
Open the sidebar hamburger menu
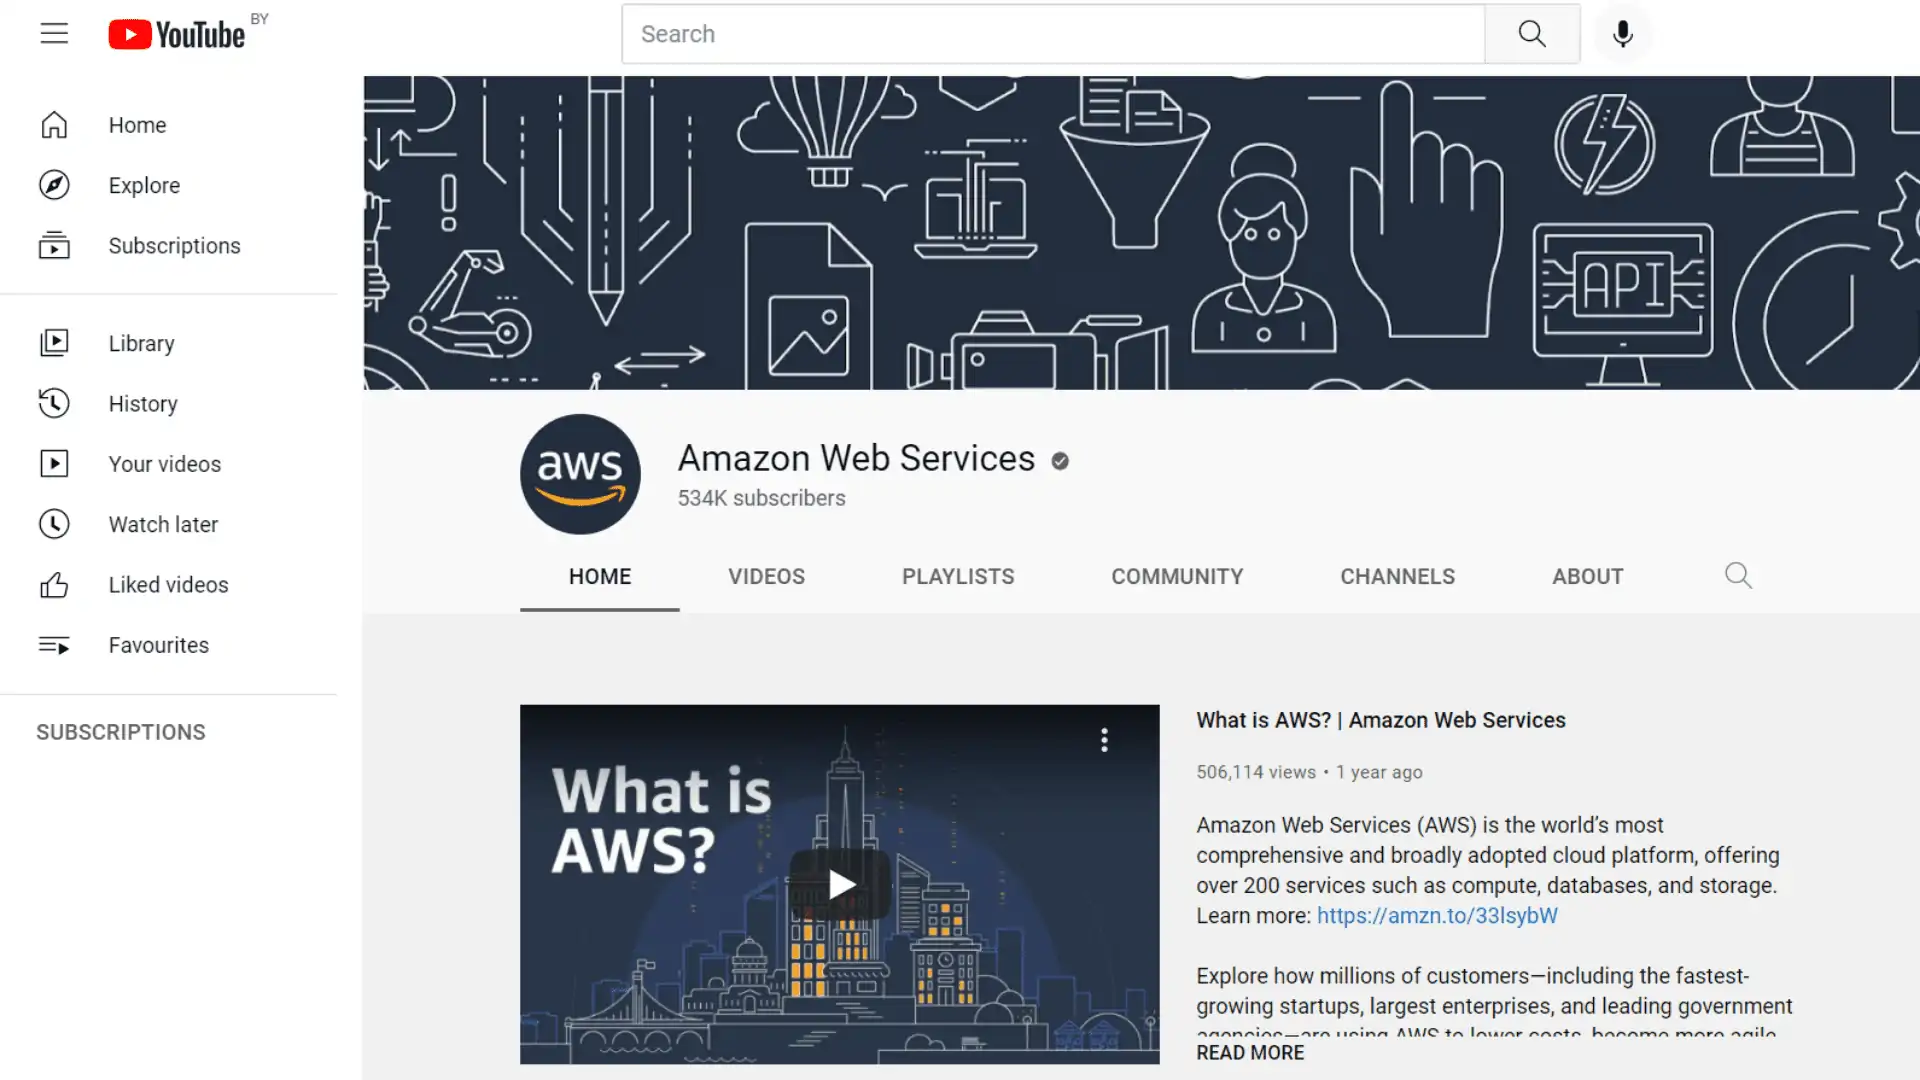[53, 33]
